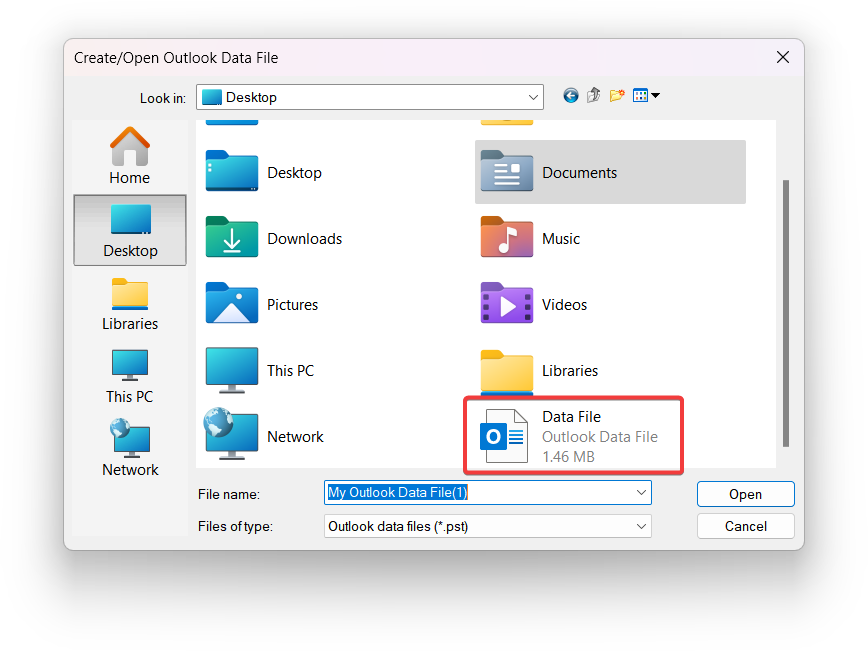Click the Cancel button
The height and width of the screenshot is (651, 868).
pyautogui.click(x=745, y=526)
